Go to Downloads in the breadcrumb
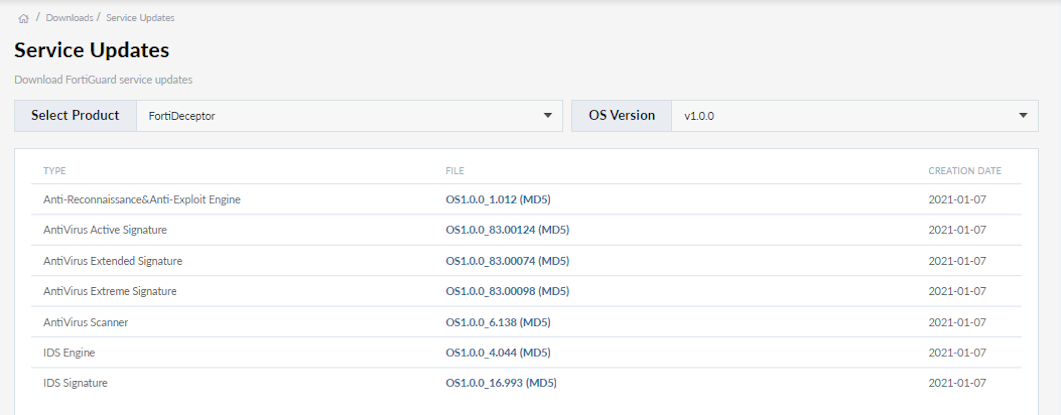The image size is (1061, 415). tap(69, 18)
